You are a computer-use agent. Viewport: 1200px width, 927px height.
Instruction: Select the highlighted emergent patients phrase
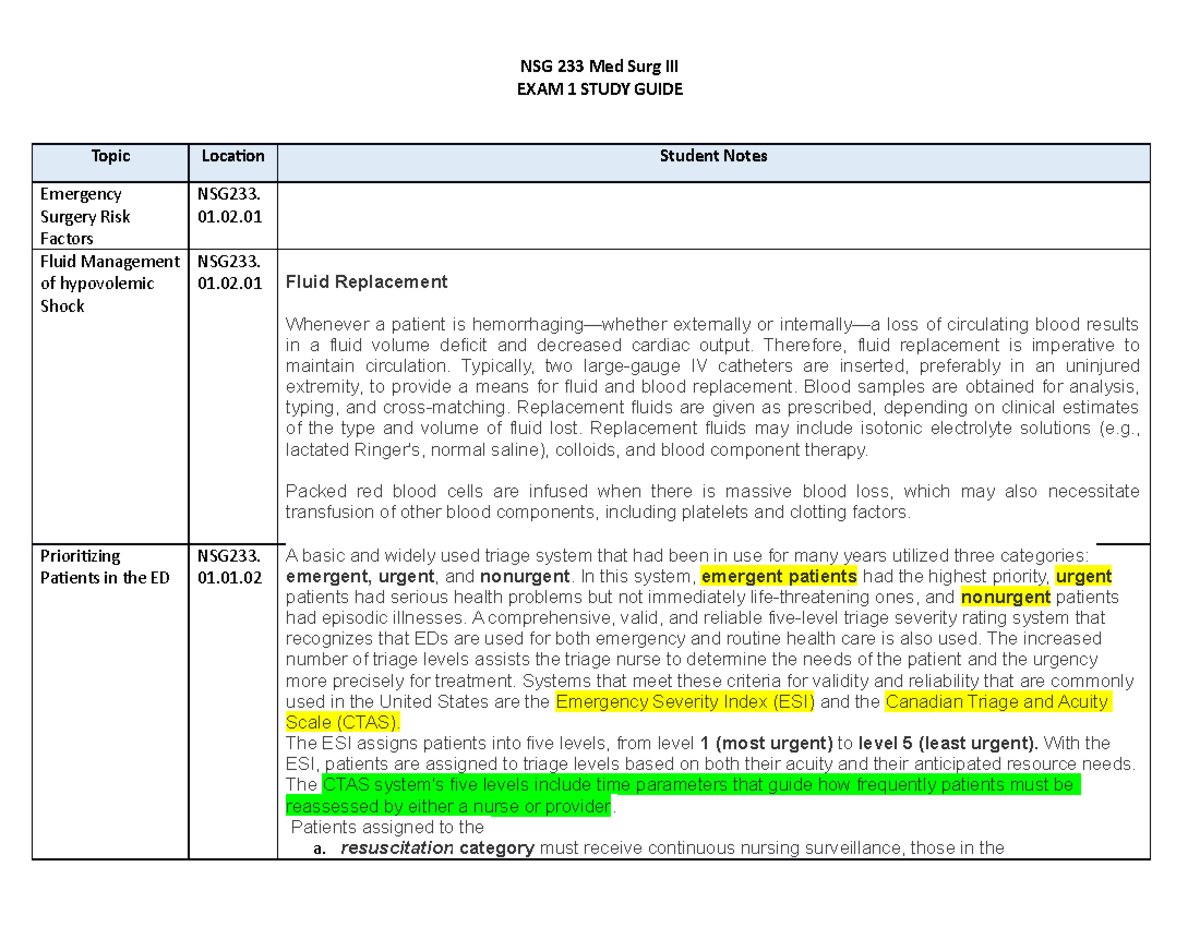779,576
